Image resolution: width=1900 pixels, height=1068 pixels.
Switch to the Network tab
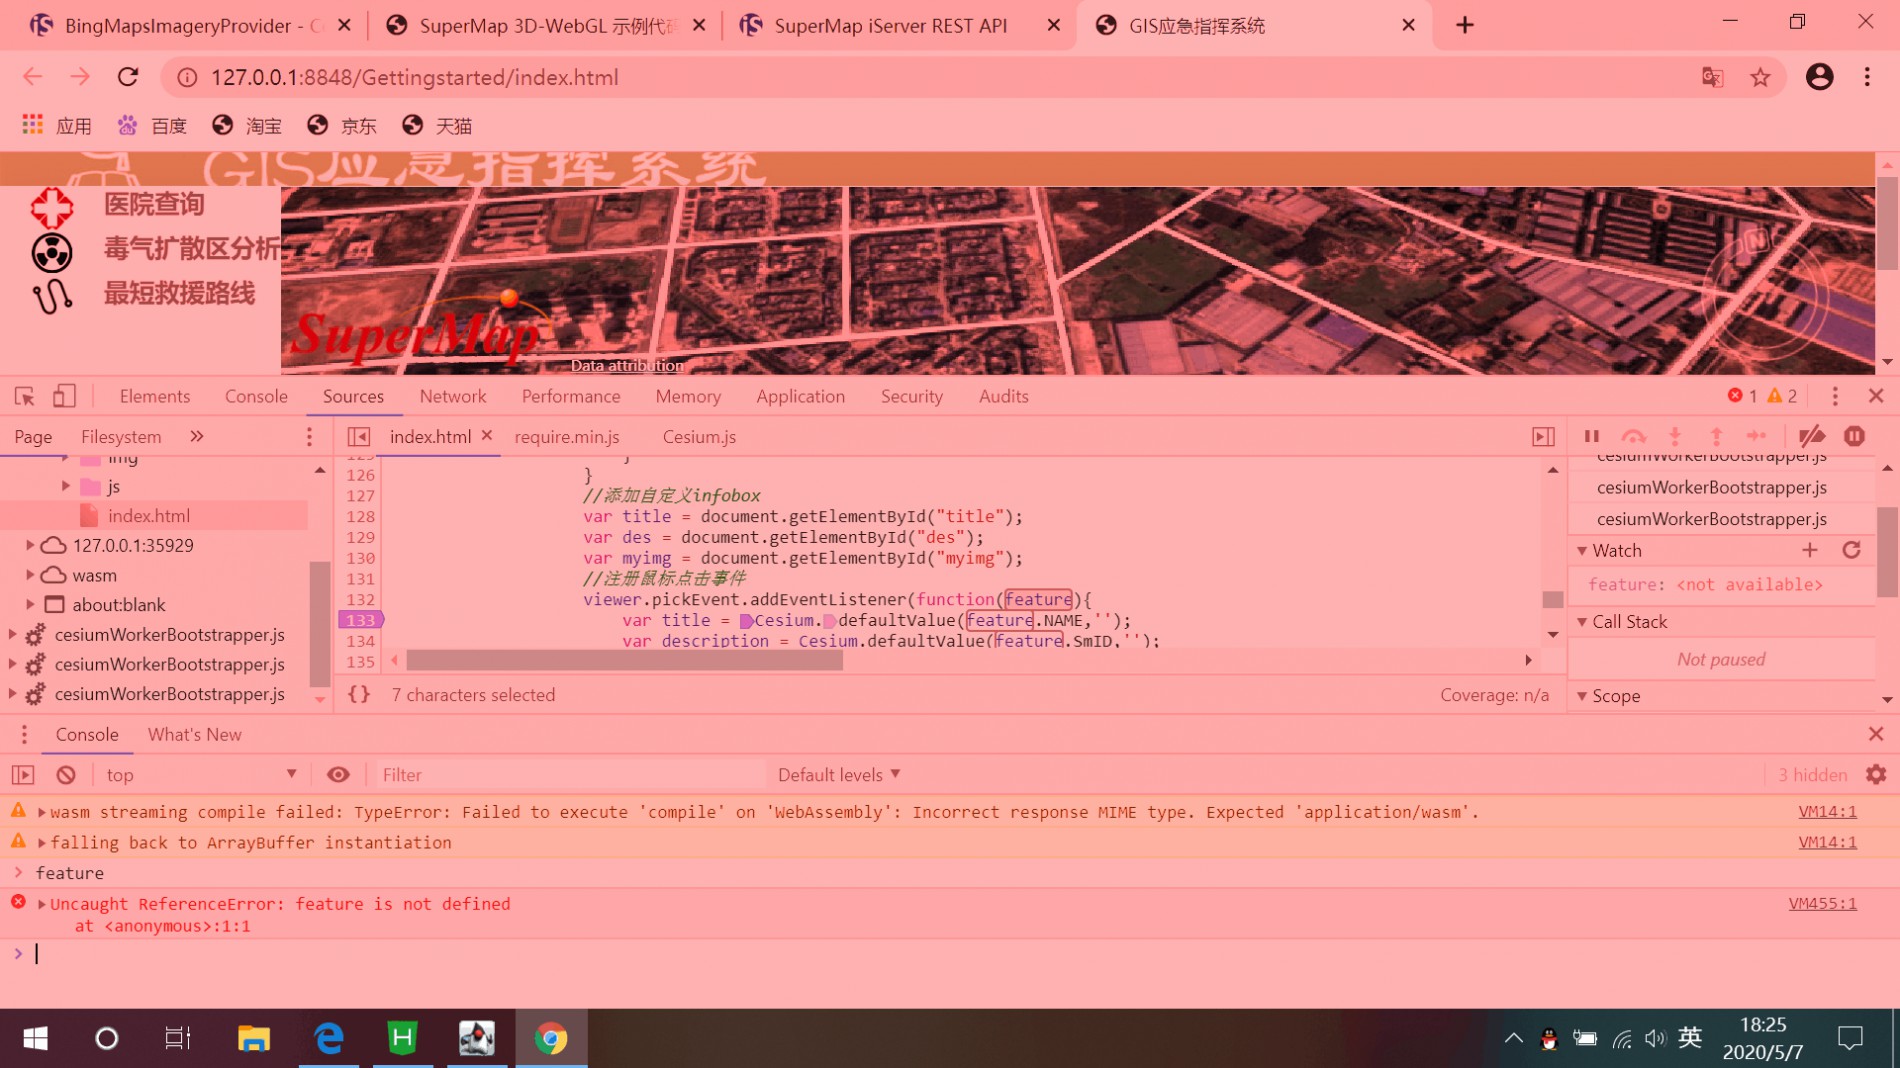click(x=453, y=396)
